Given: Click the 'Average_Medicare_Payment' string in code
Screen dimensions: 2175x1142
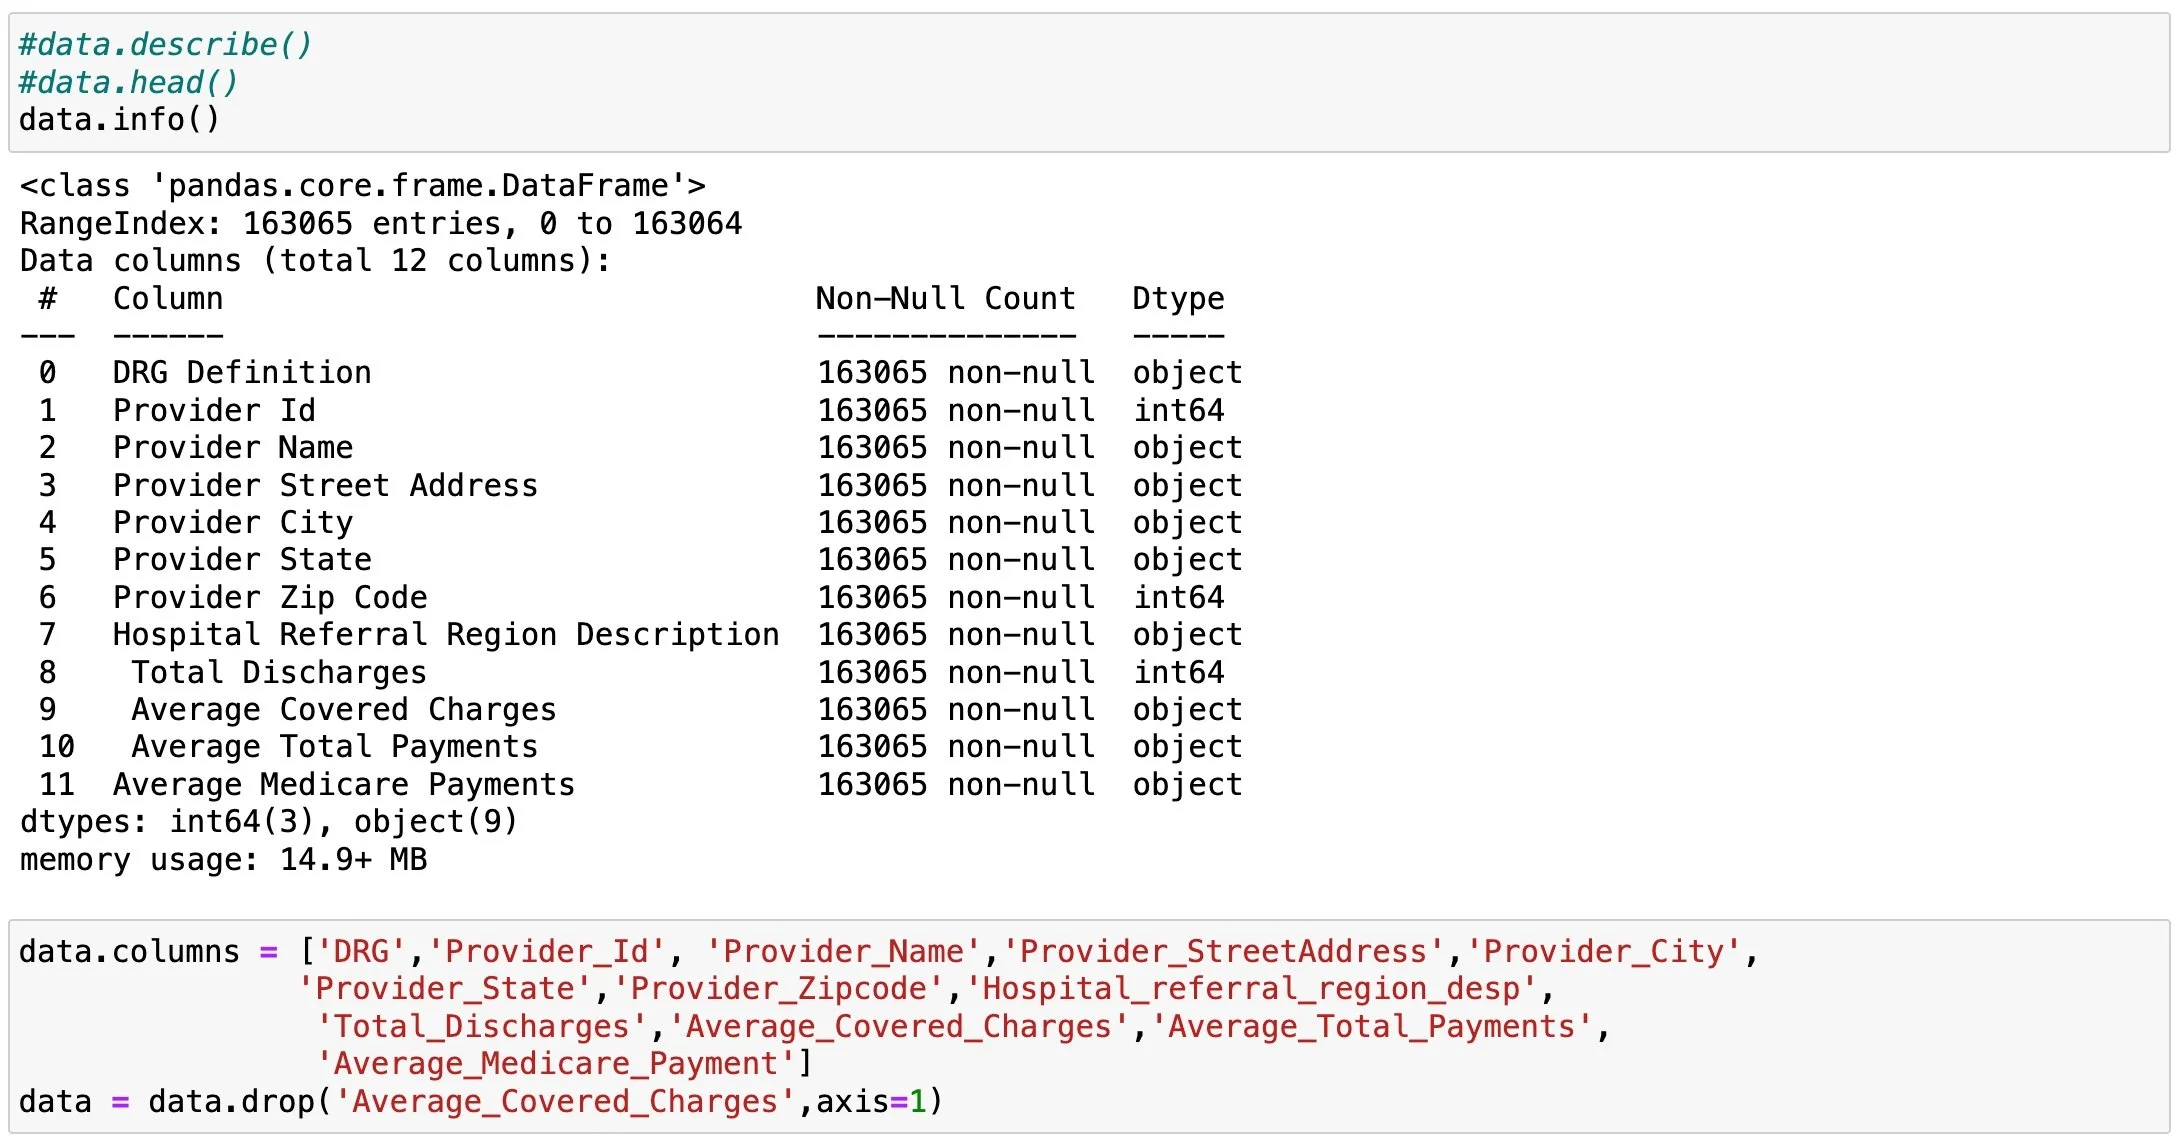Looking at the screenshot, I should pyautogui.click(x=556, y=1063).
